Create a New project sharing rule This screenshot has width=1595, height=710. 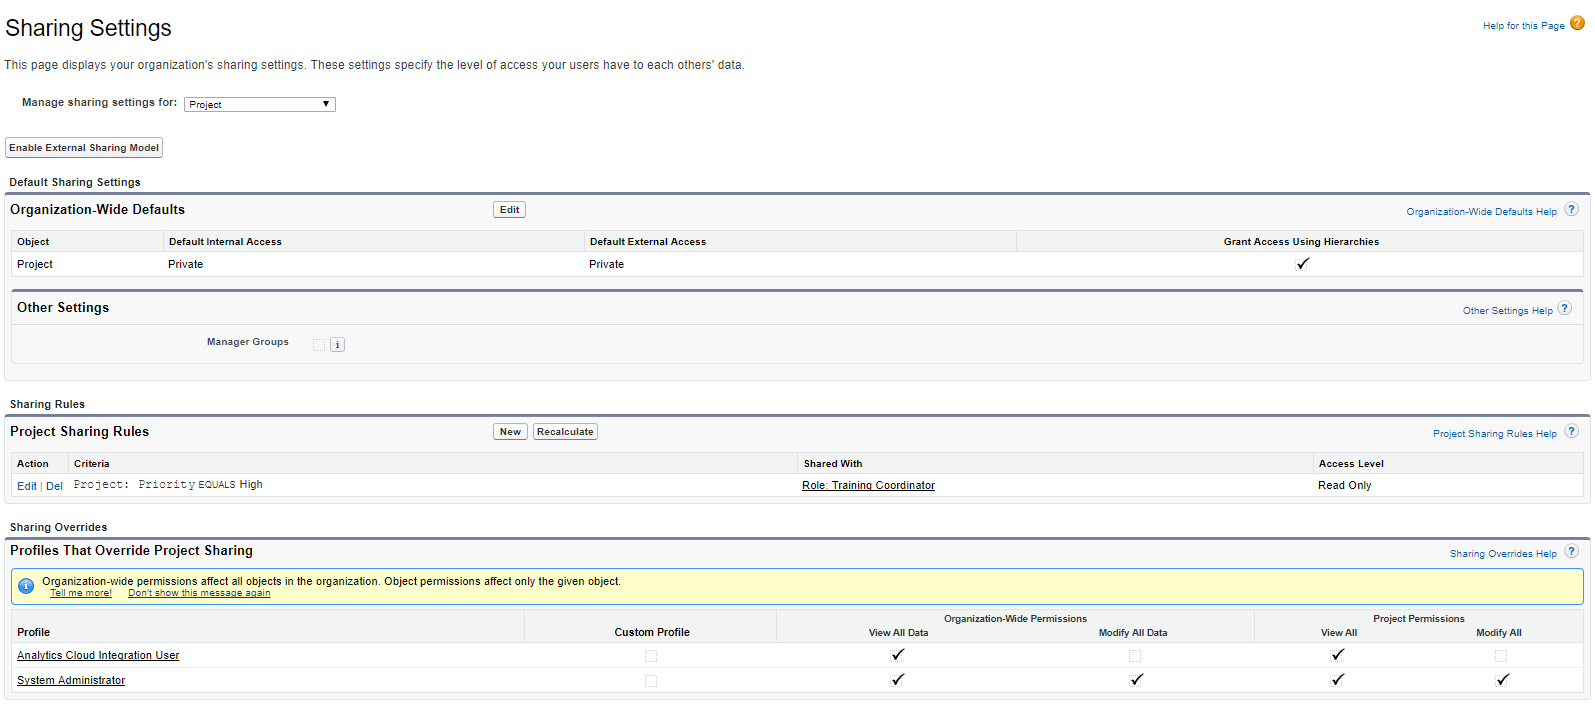click(510, 432)
